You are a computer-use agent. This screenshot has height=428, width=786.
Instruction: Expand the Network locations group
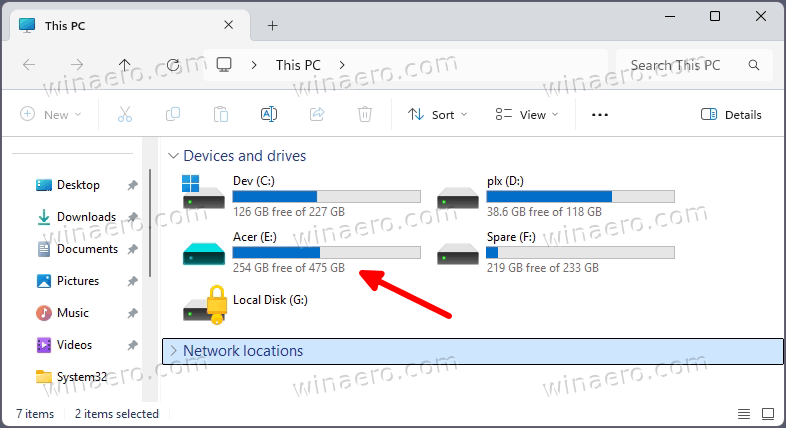[x=173, y=351]
